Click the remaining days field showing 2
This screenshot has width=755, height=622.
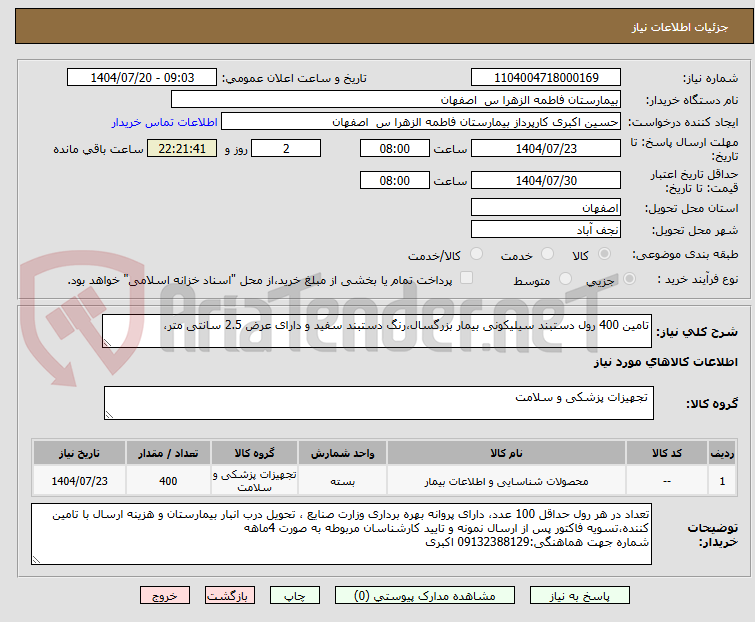click(286, 148)
